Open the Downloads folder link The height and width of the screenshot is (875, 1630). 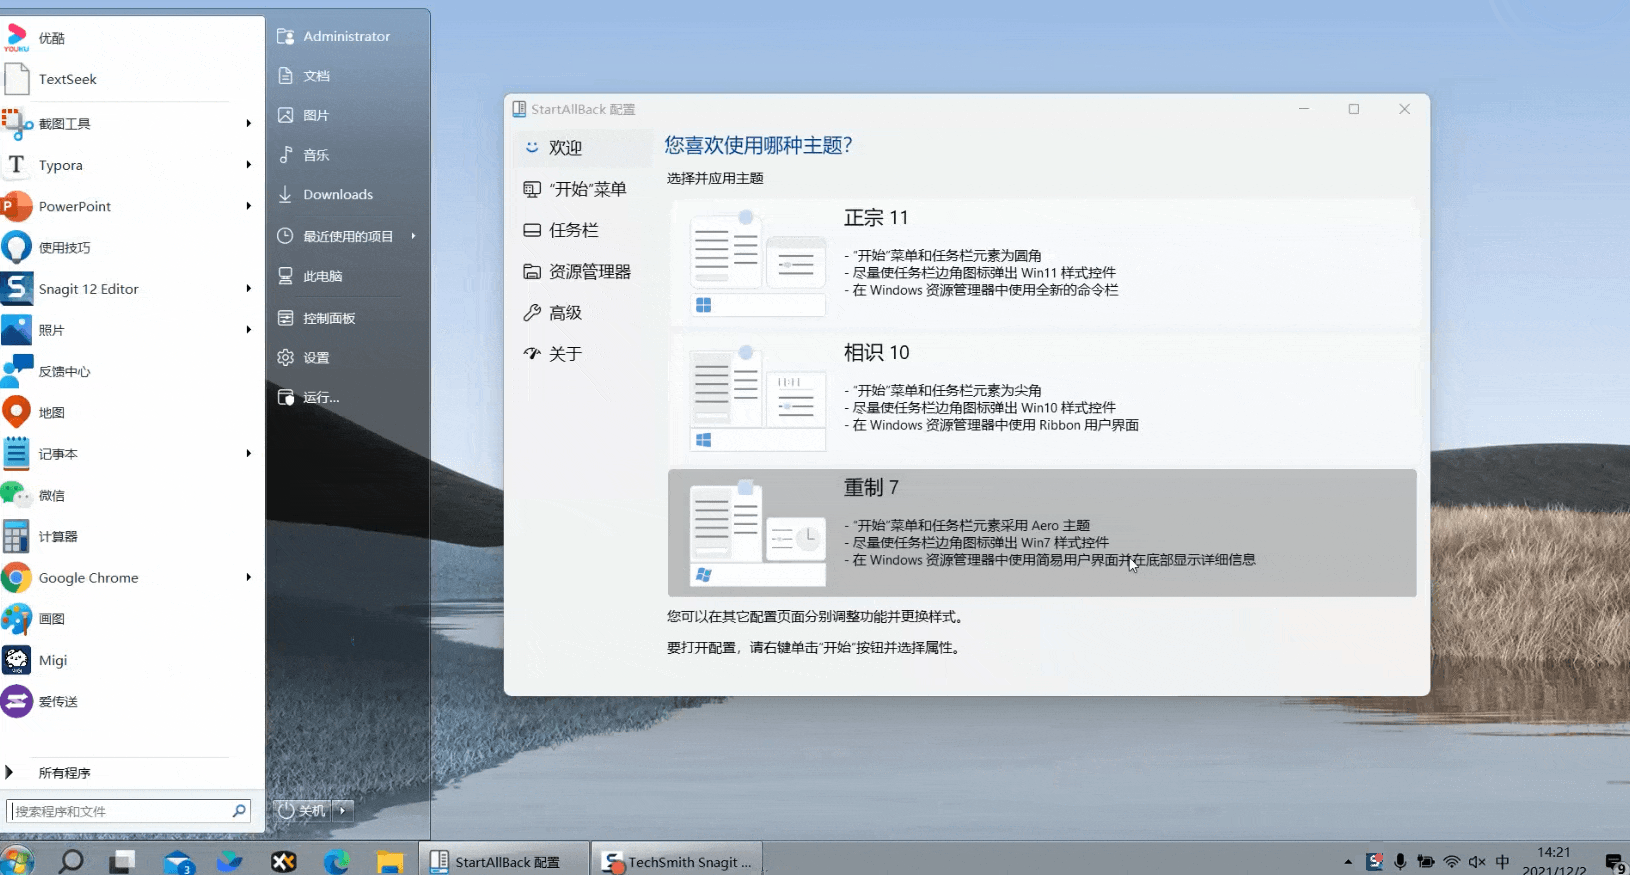point(348,194)
